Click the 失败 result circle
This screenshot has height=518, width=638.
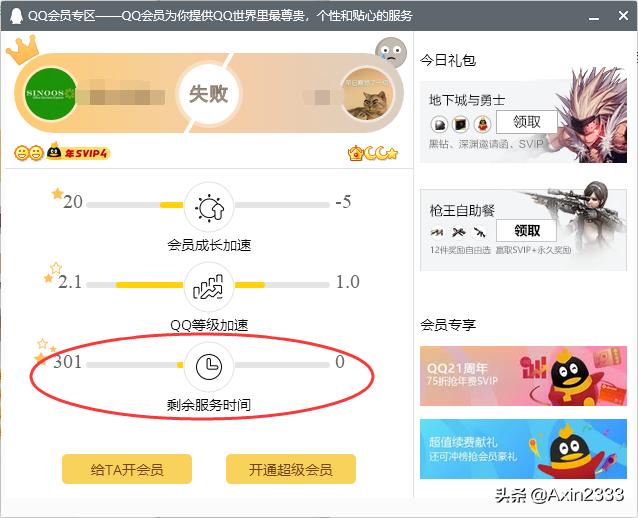(208, 94)
